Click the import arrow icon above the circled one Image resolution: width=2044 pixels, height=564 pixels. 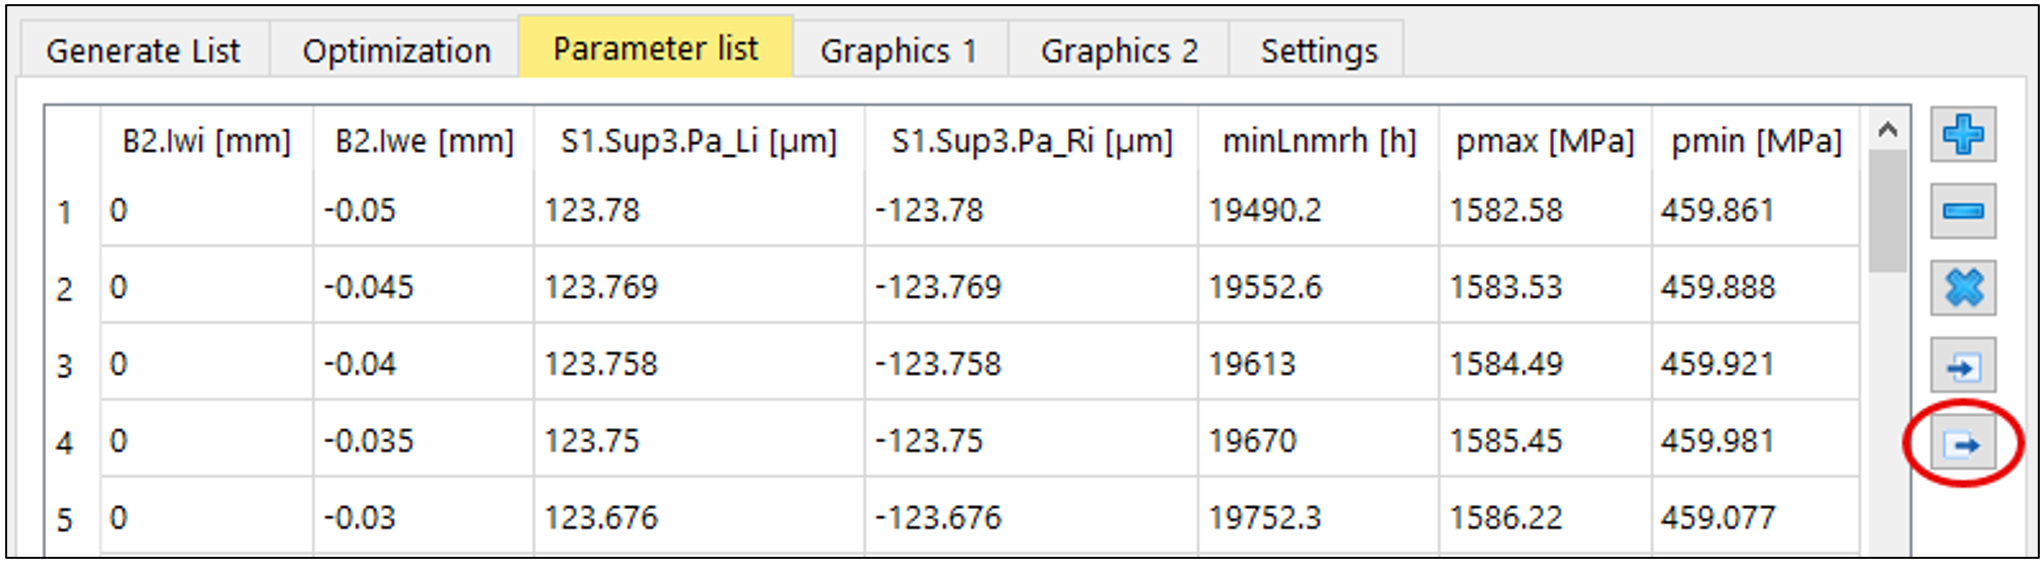[x=1962, y=366]
